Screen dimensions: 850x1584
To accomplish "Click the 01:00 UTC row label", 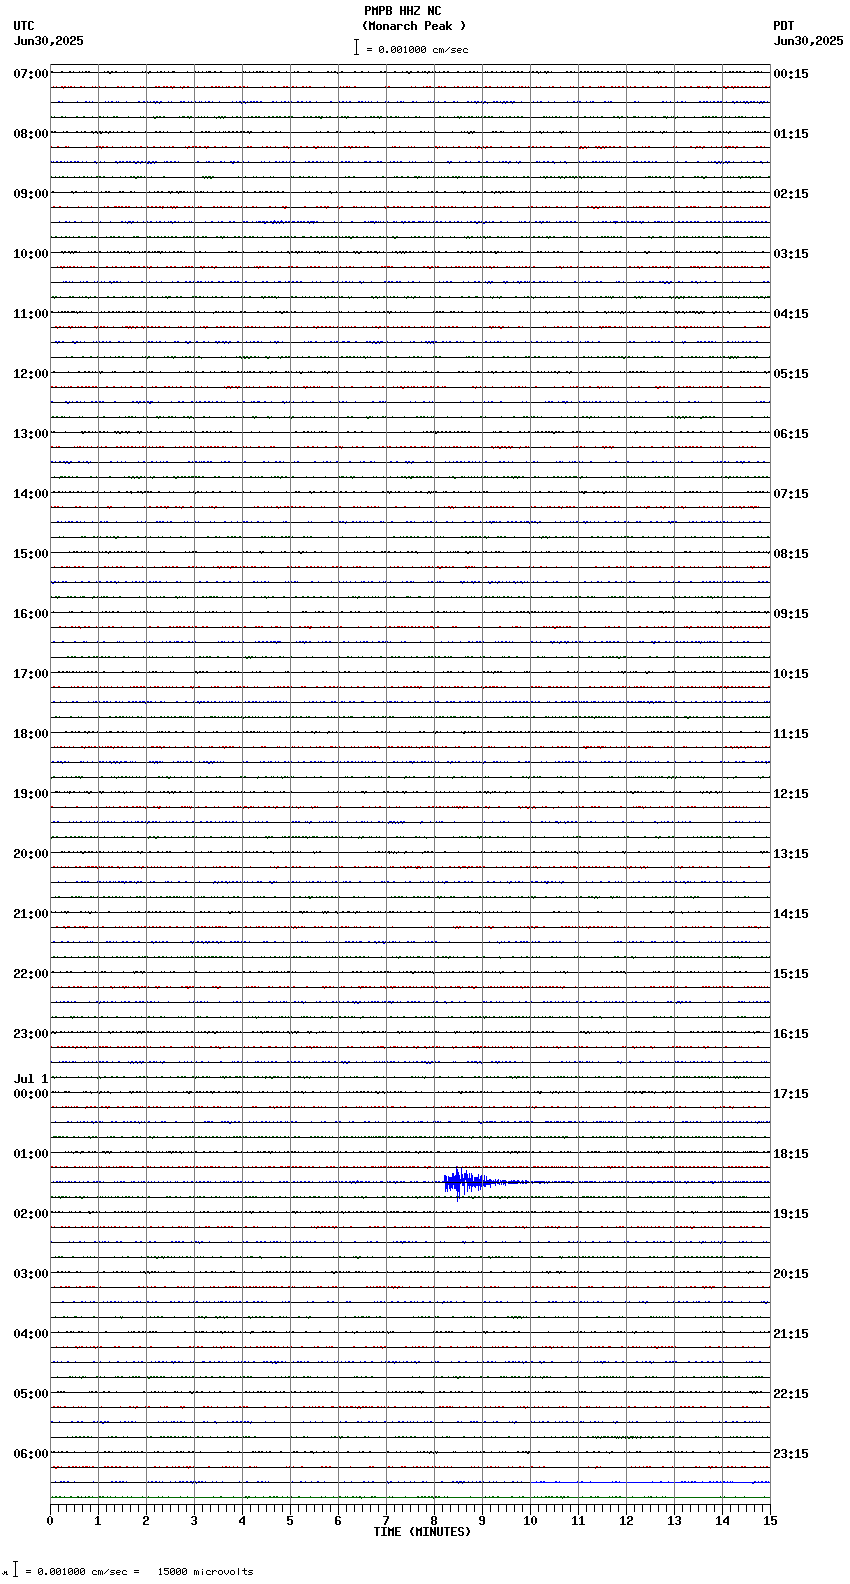I will click(x=31, y=1154).
